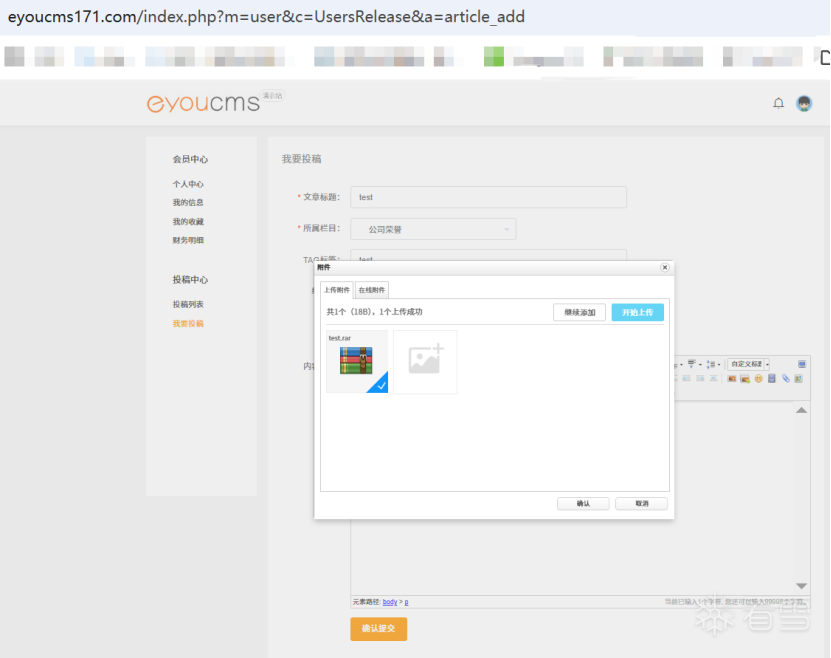Click upload status text 共1个 (18B)

pyautogui.click(x=374, y=312)
